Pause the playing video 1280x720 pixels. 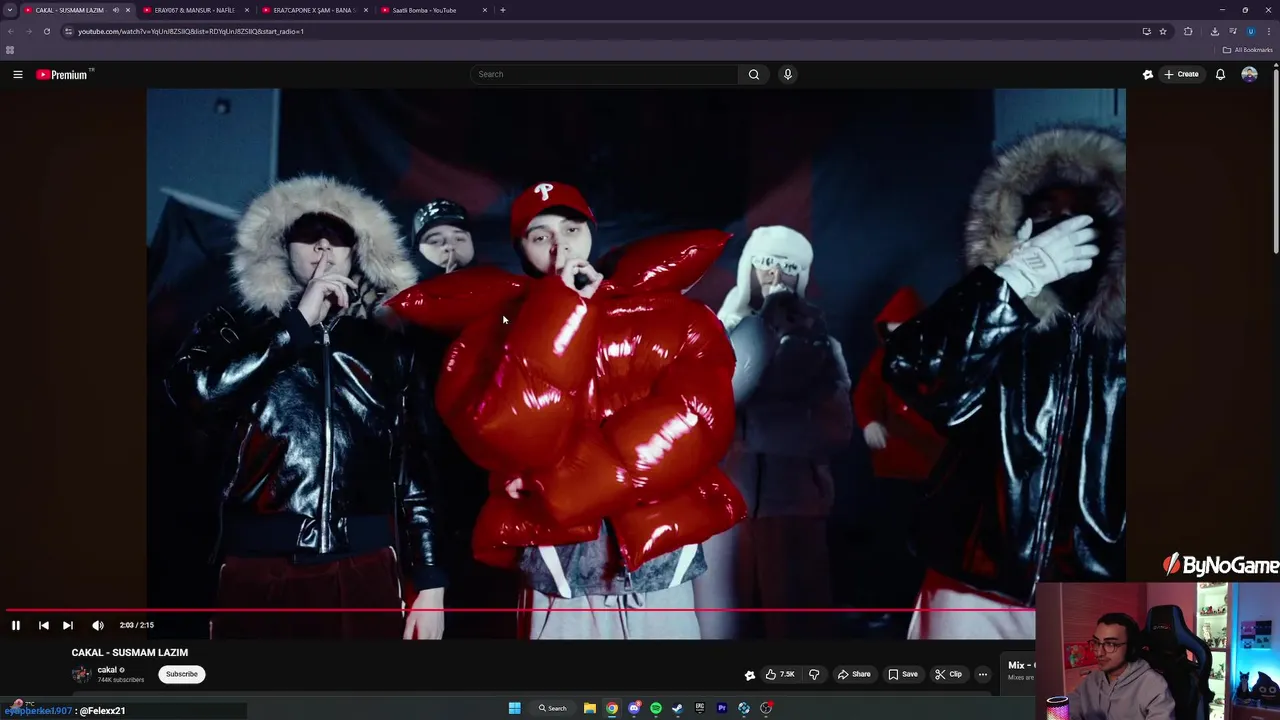16,625
